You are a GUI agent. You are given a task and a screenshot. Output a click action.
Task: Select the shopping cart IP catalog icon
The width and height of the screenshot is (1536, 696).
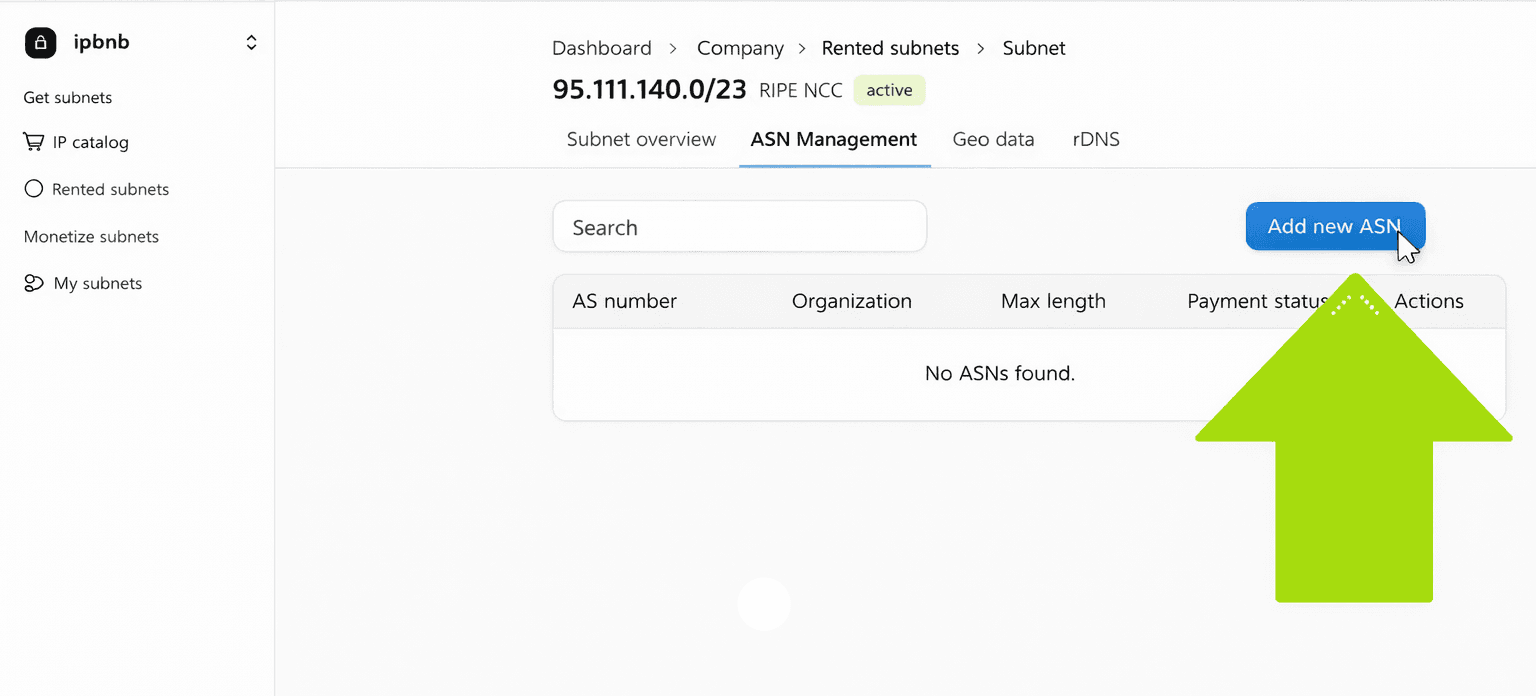point(33,141)
